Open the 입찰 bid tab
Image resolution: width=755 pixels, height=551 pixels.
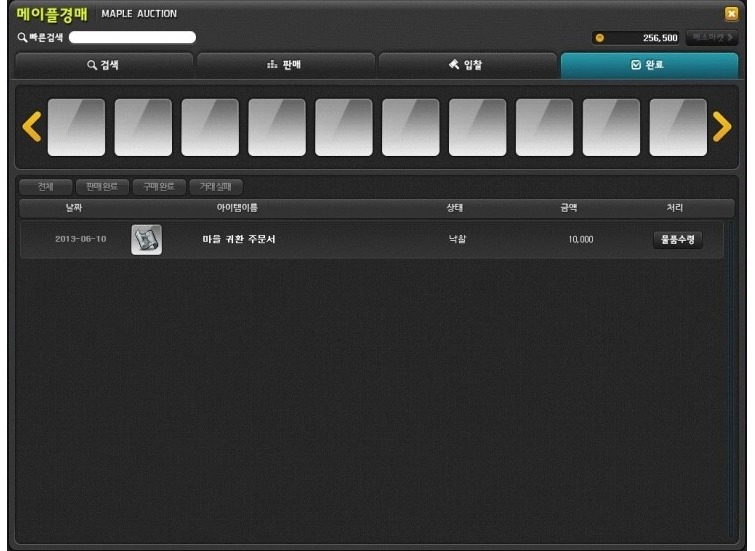coord(467,66)
